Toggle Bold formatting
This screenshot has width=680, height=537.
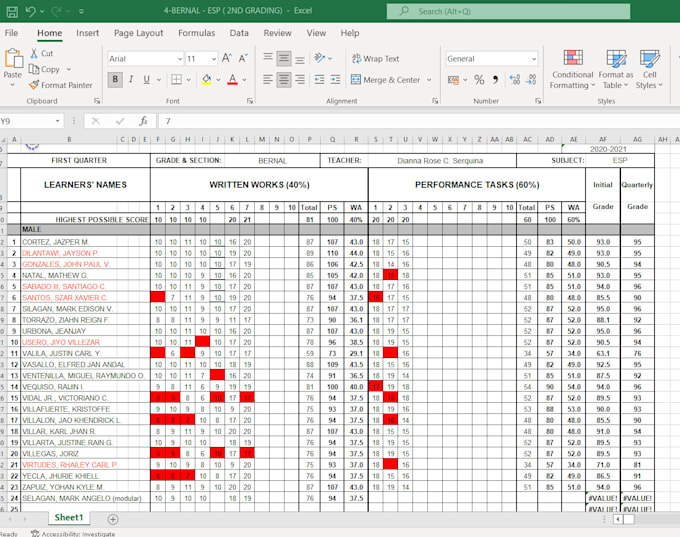(115, 80)
